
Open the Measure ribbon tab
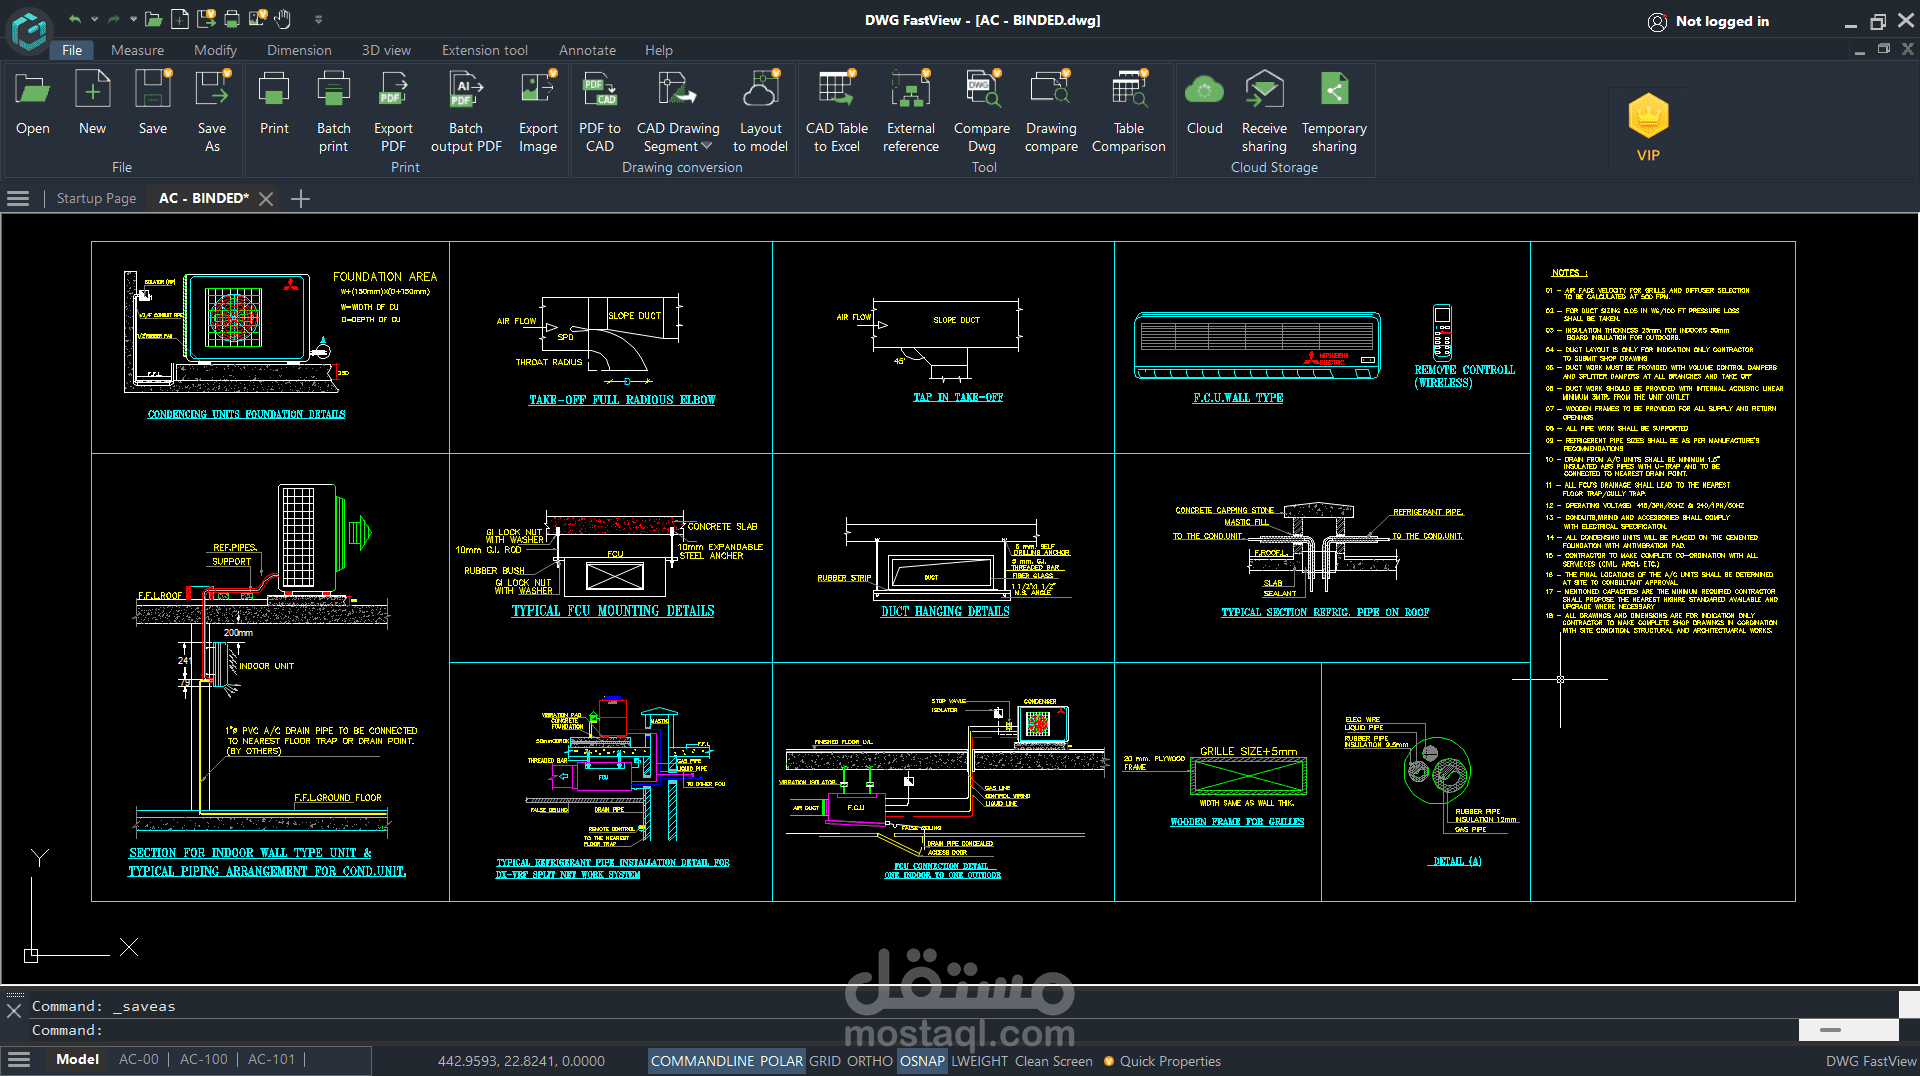pos(137,50)
